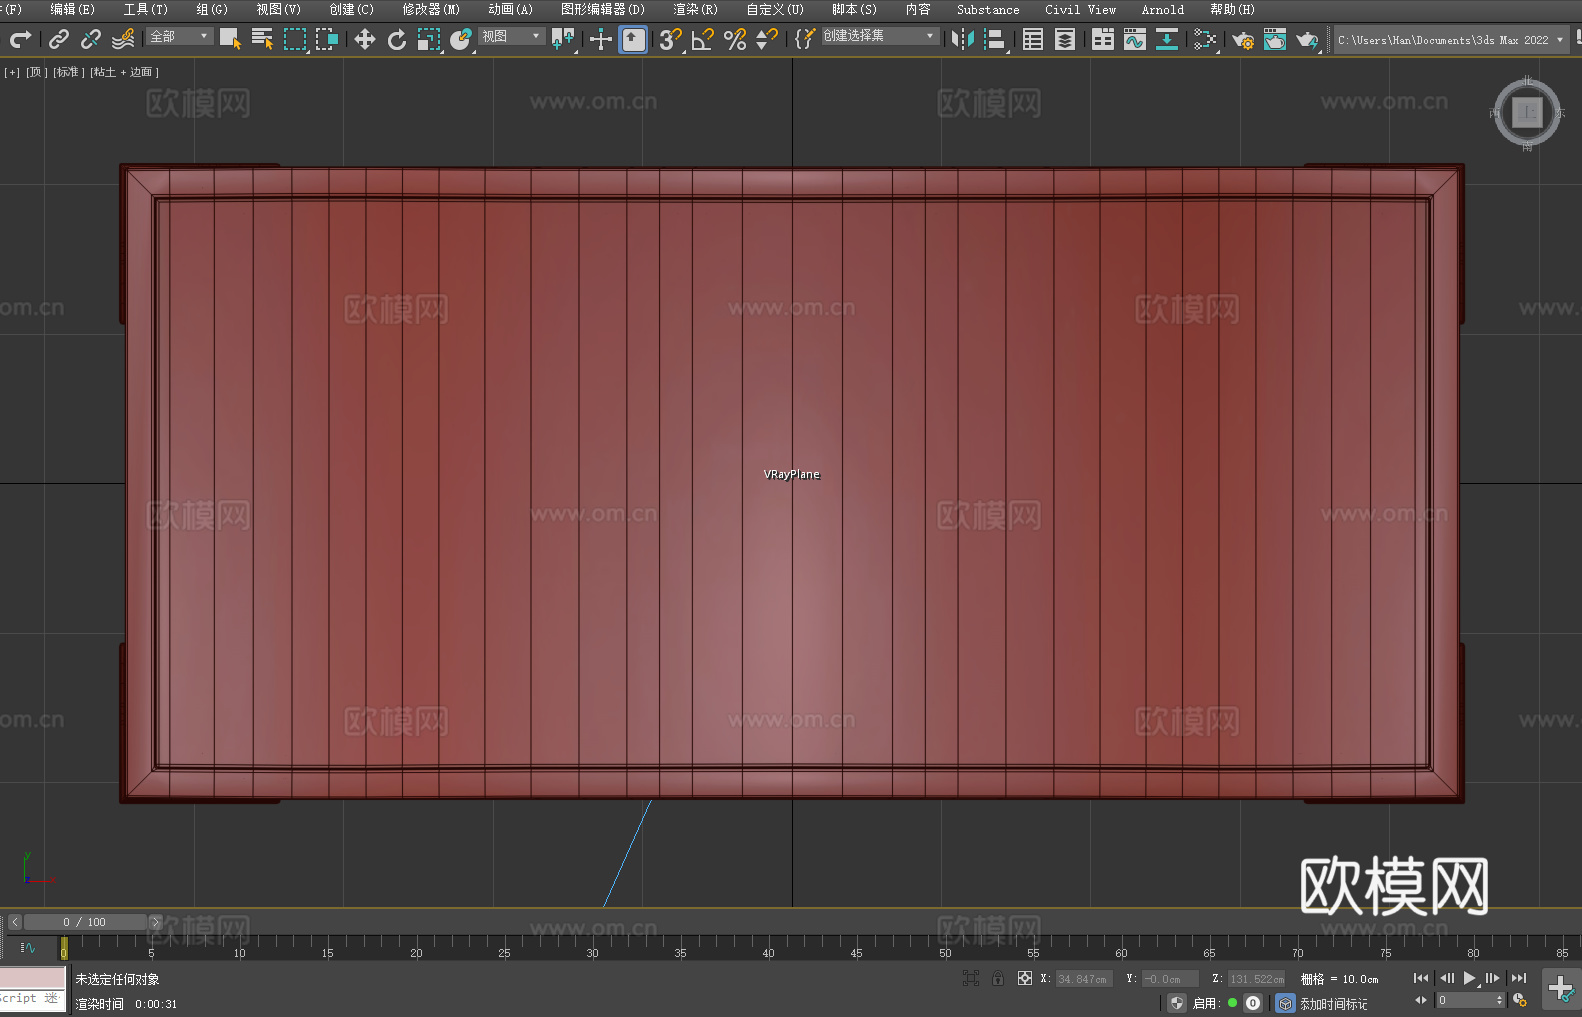Select the Link objects tool
1582x1017 pixels.
pos(58,39)
